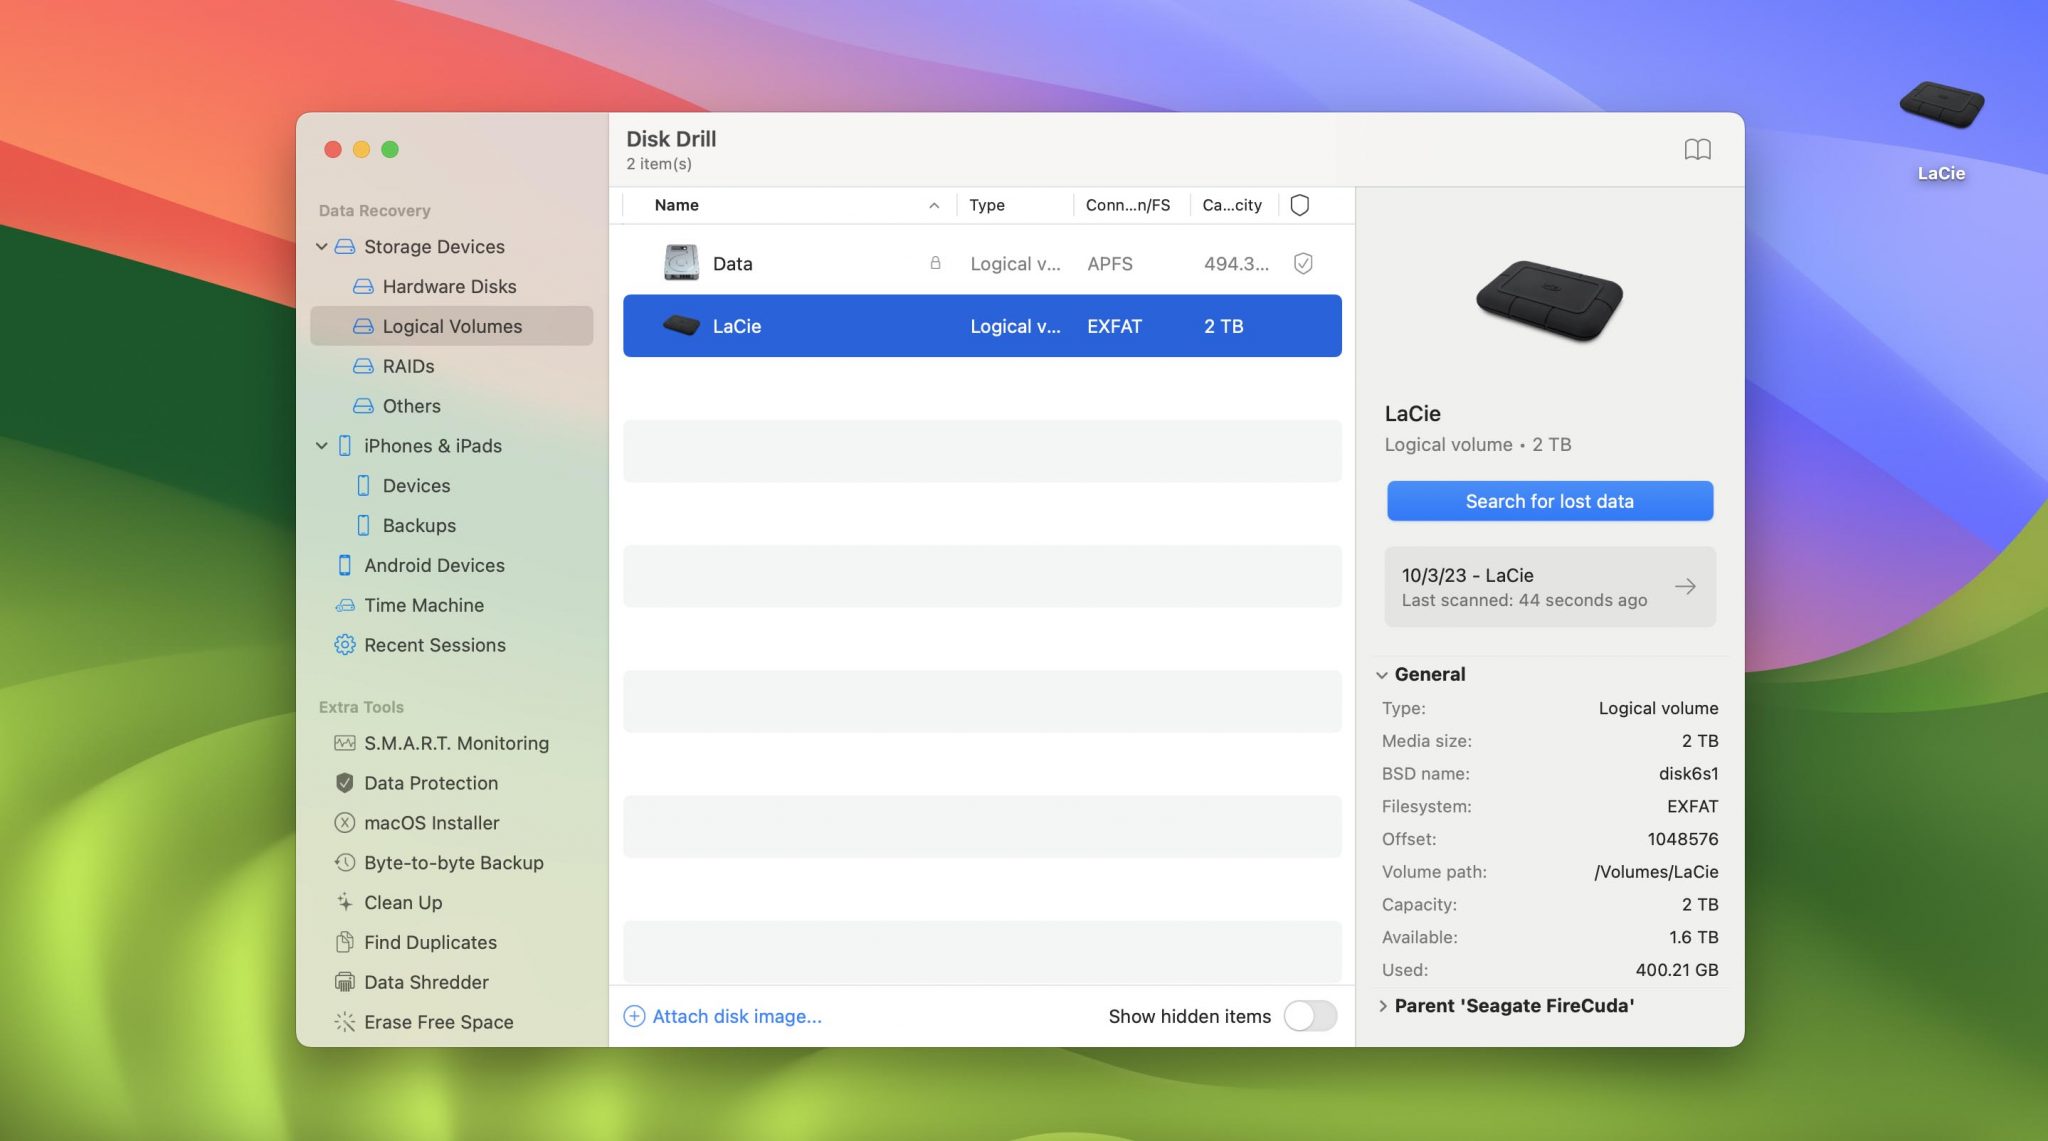Collapse the iPhones & iPads tree group
Viewport: 2048px width, 1141px height.
322,446
